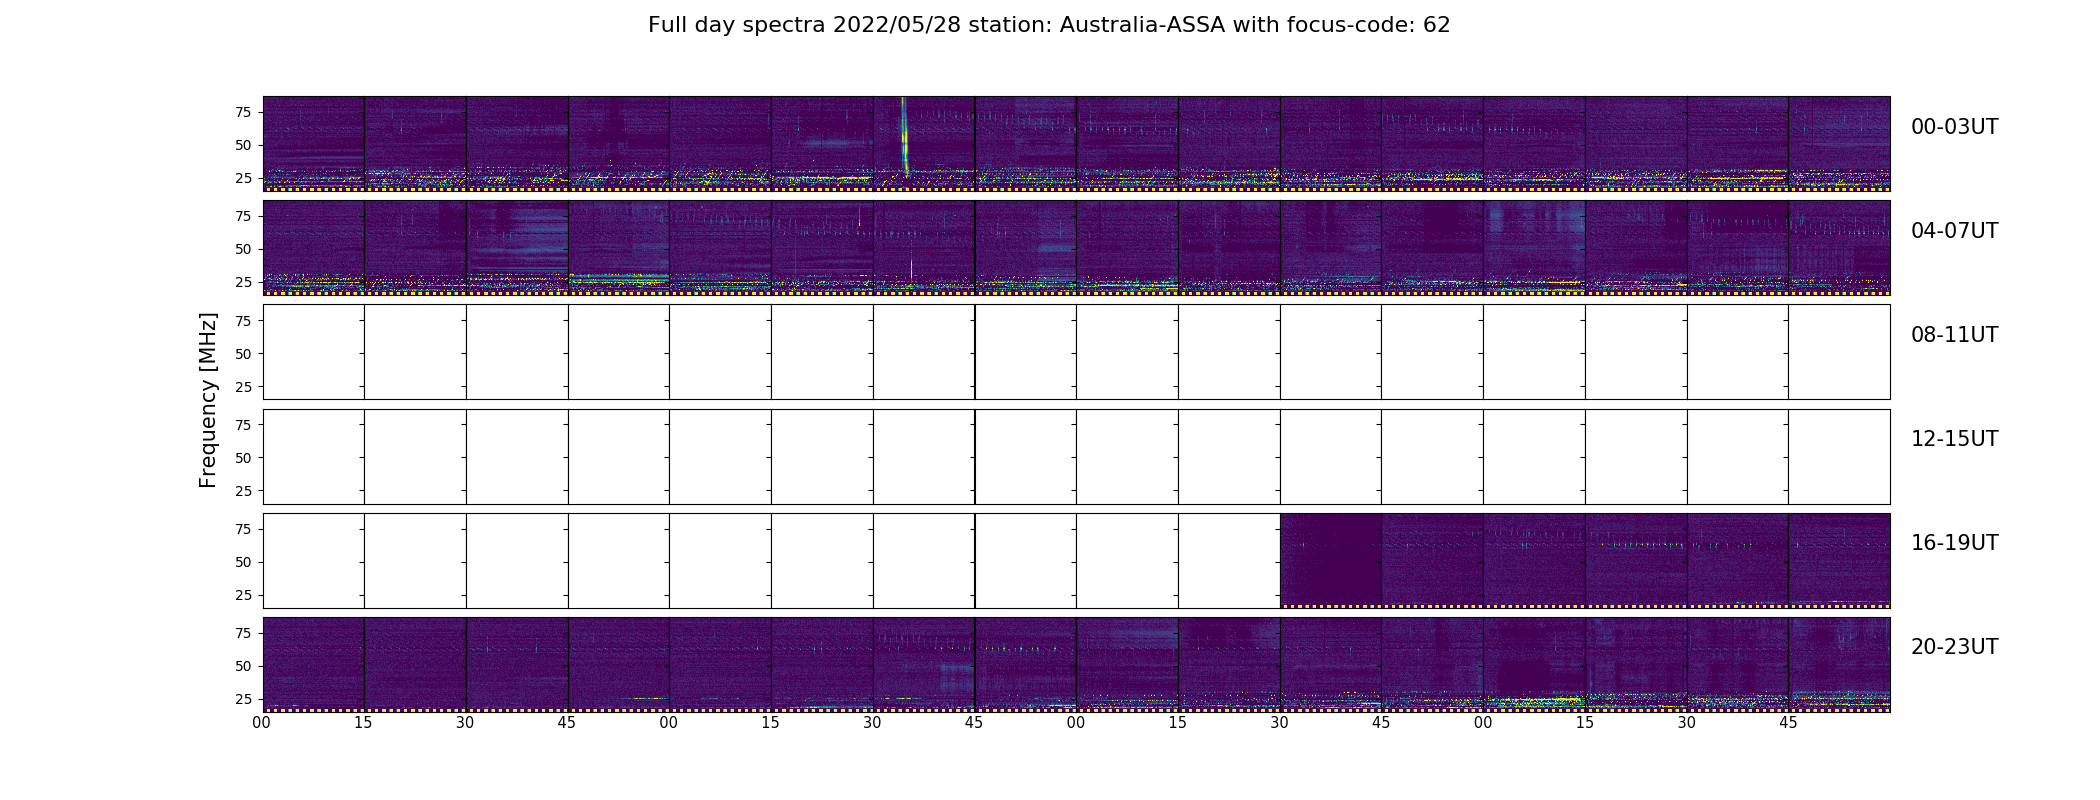The image size is (2100, 800).
Task: Click the '25' tick of the 08-11UT row
Action: point(243,386)
